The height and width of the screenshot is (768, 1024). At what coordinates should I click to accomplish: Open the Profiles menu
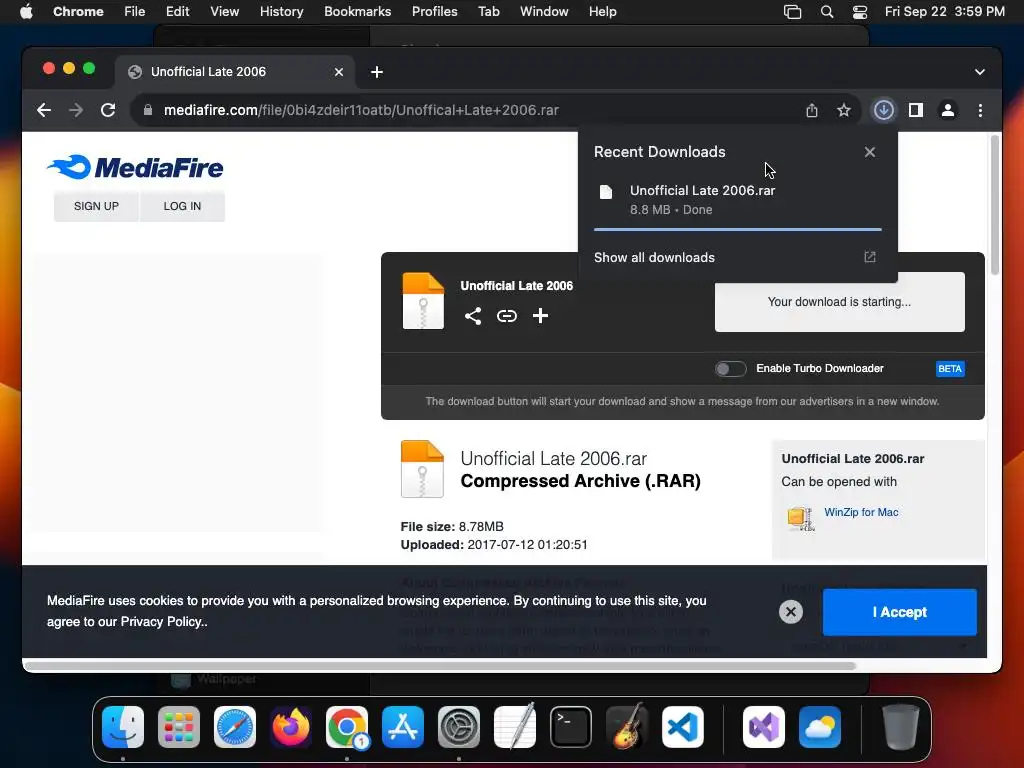[434, 12]
